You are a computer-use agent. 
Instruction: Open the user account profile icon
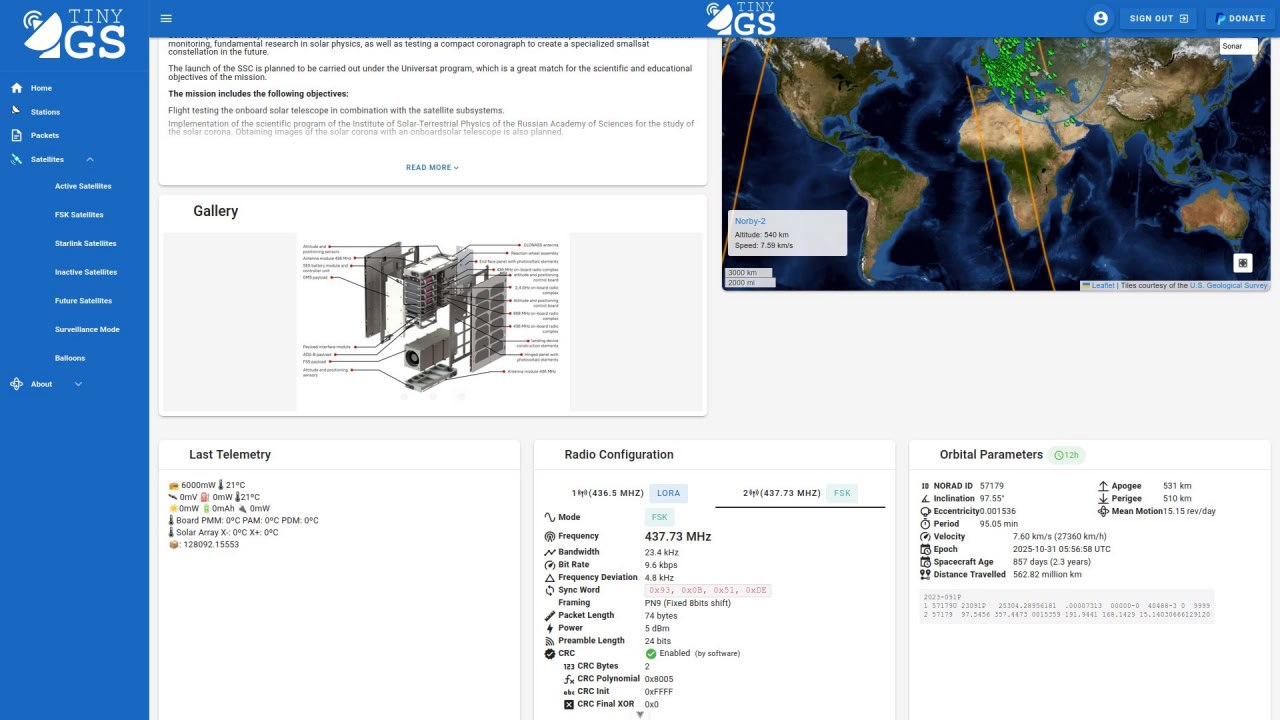click(1101, 18)
